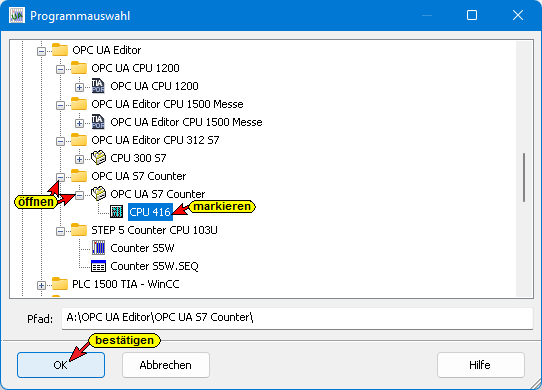
Task: Select OPC UA Editor folder label
Action: [x=106, y=50]
